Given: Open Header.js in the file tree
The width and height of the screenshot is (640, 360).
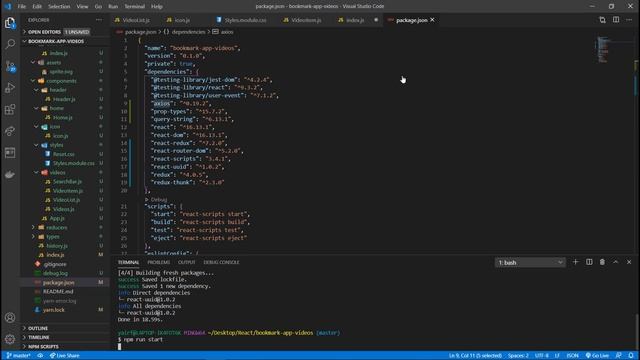Looking at the screenshot, I should pos(64,99).
